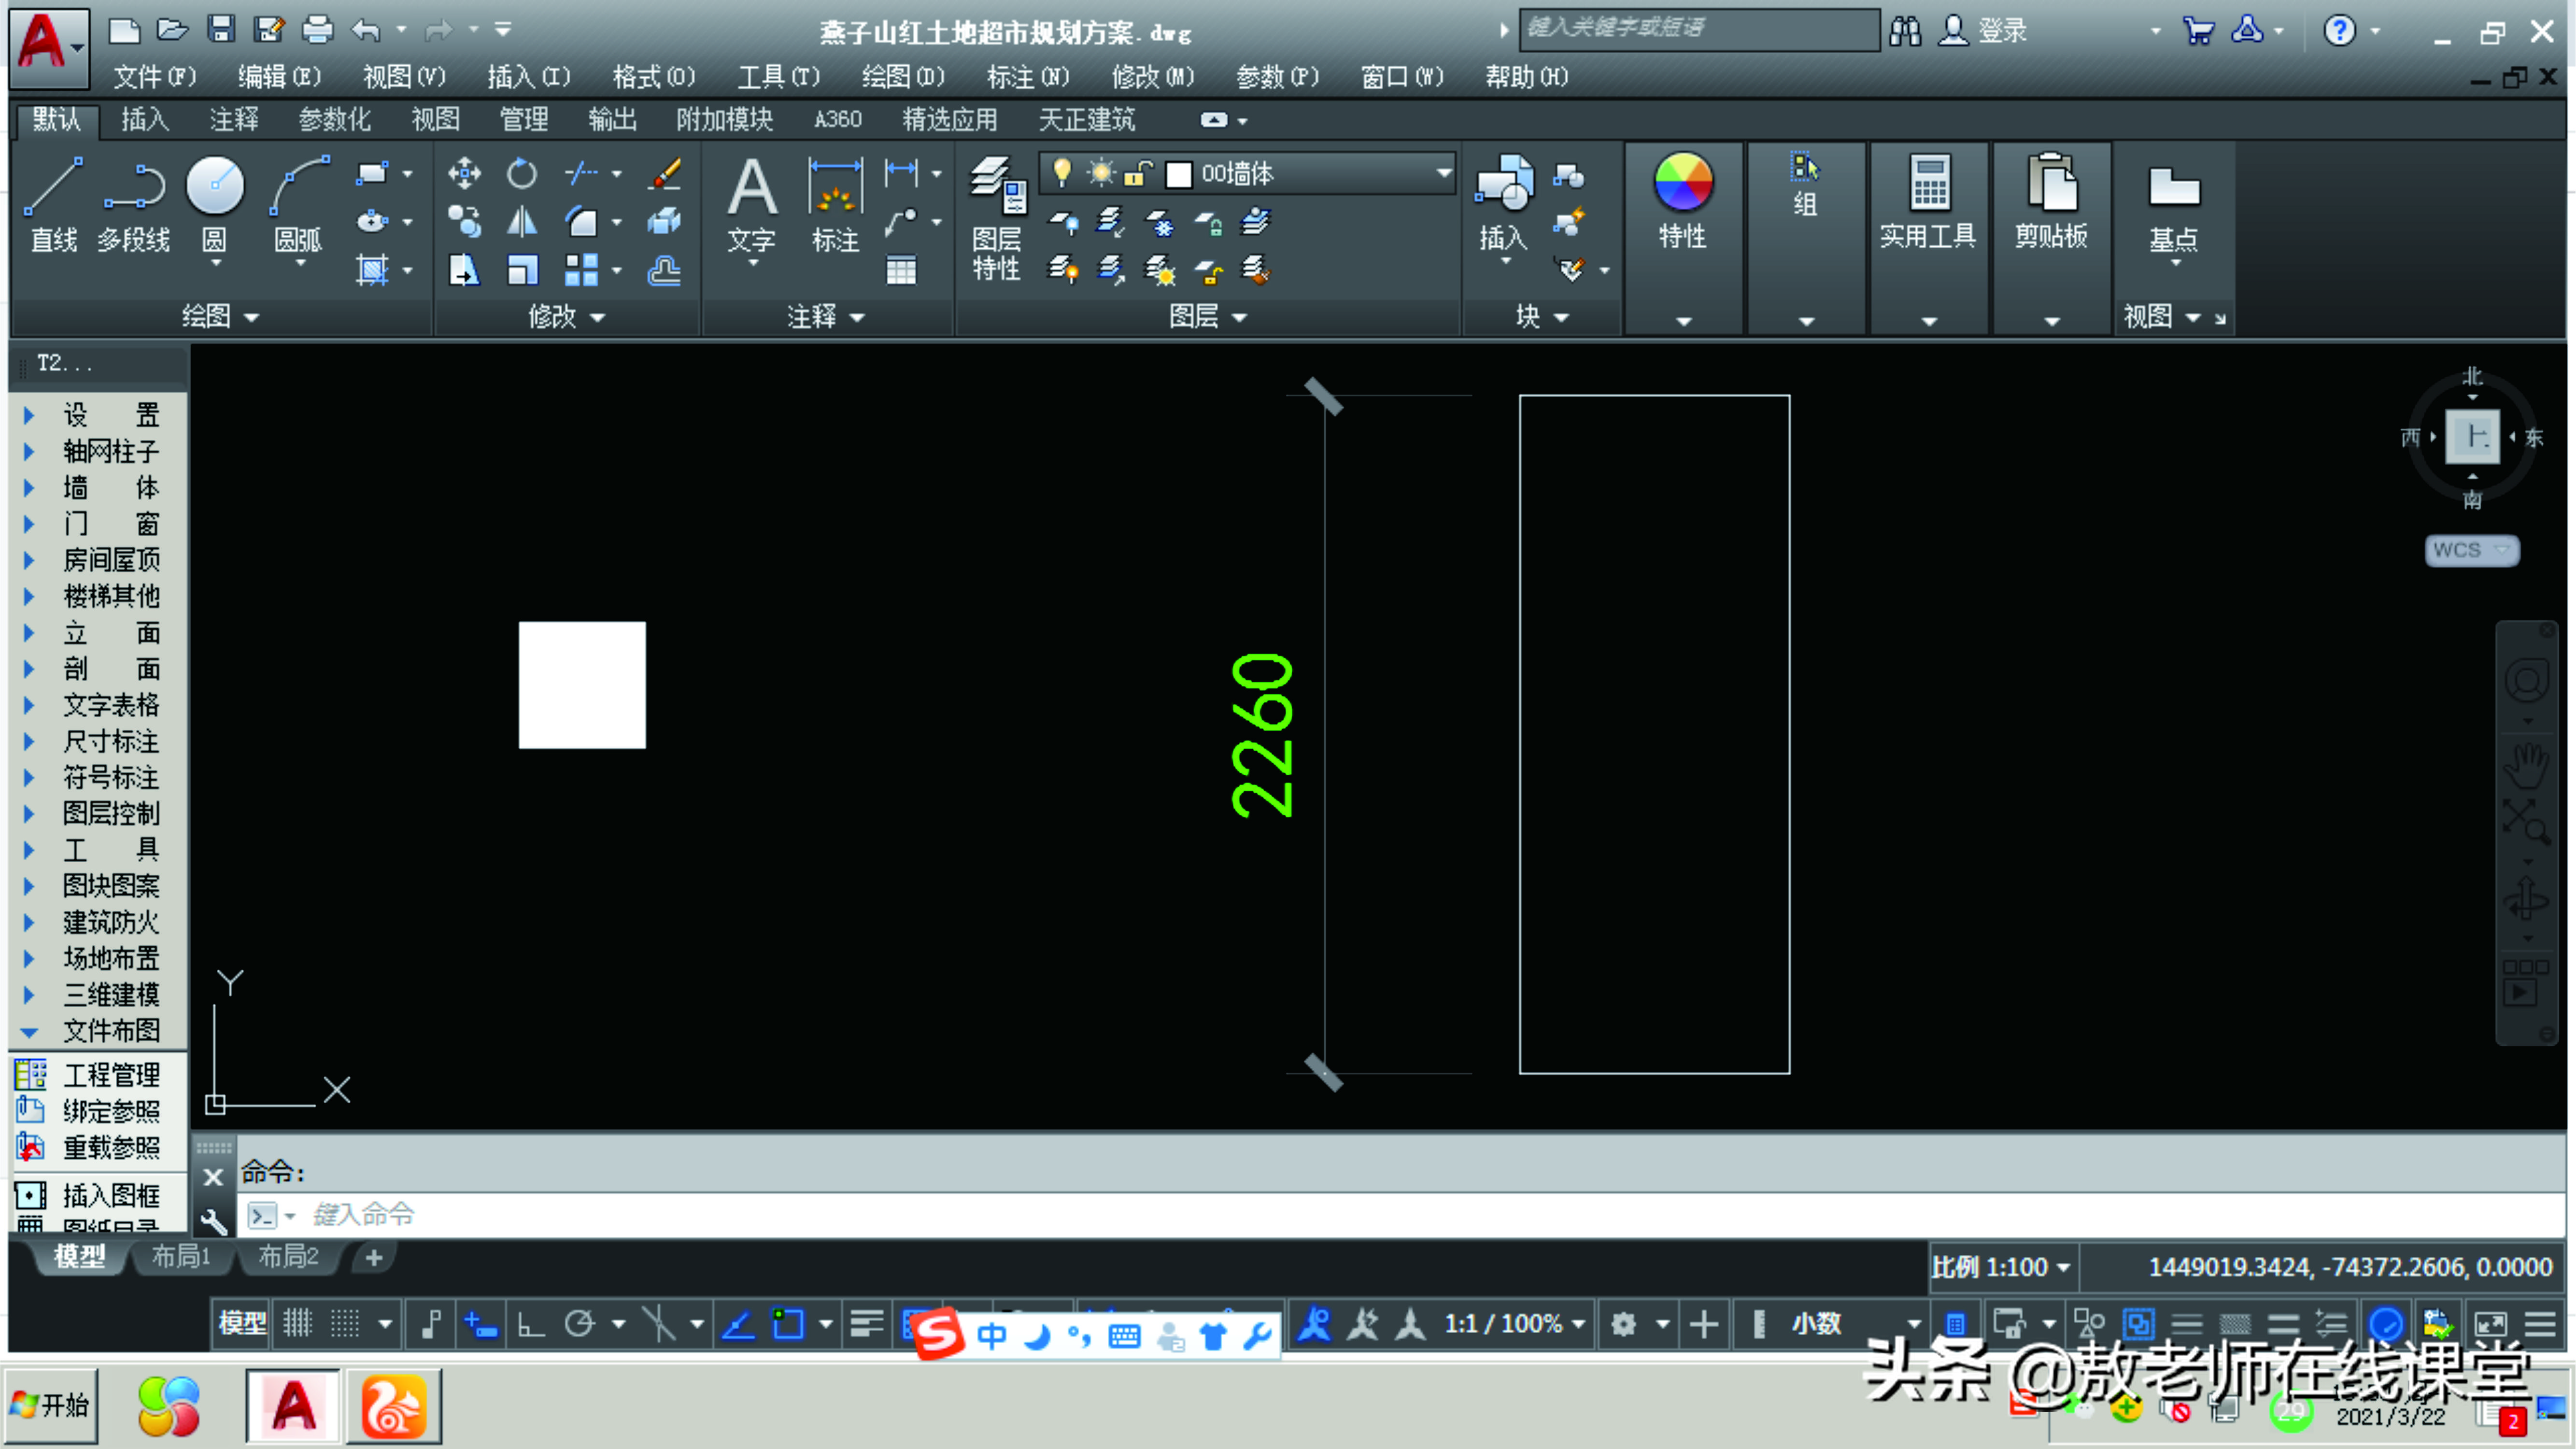Toggle model space (模型) status button
Viewport: 2576px width, 1449px height.
(x=242, y=1324)
